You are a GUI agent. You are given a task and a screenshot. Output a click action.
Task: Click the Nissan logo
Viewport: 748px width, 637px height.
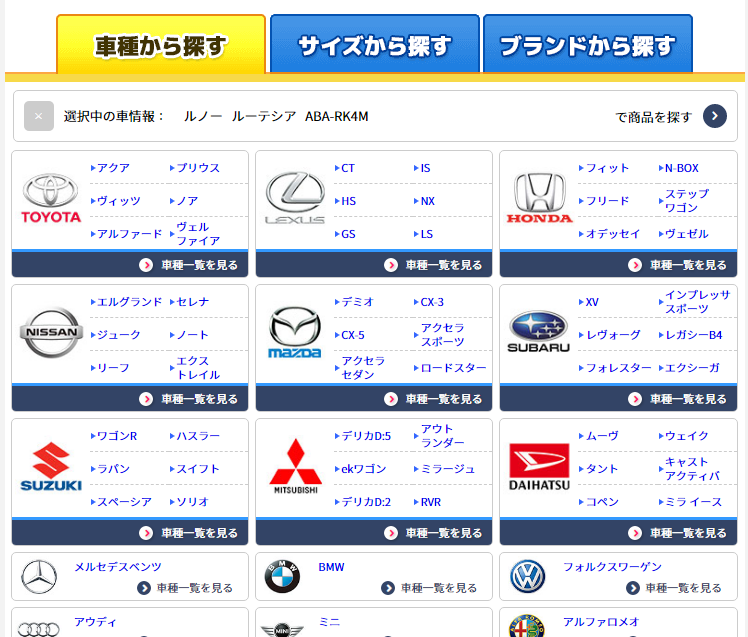click(x=52, y=333)
